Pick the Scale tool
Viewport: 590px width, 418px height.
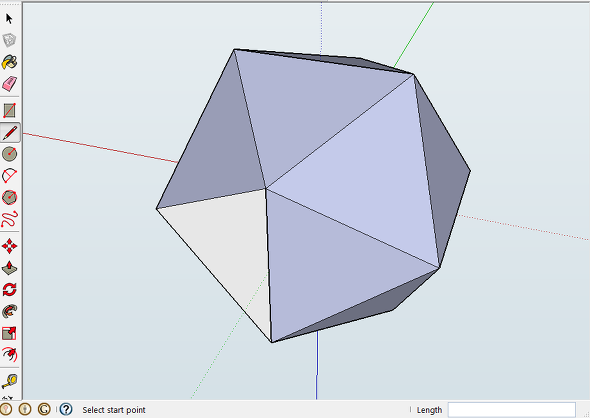pos(9,333)
